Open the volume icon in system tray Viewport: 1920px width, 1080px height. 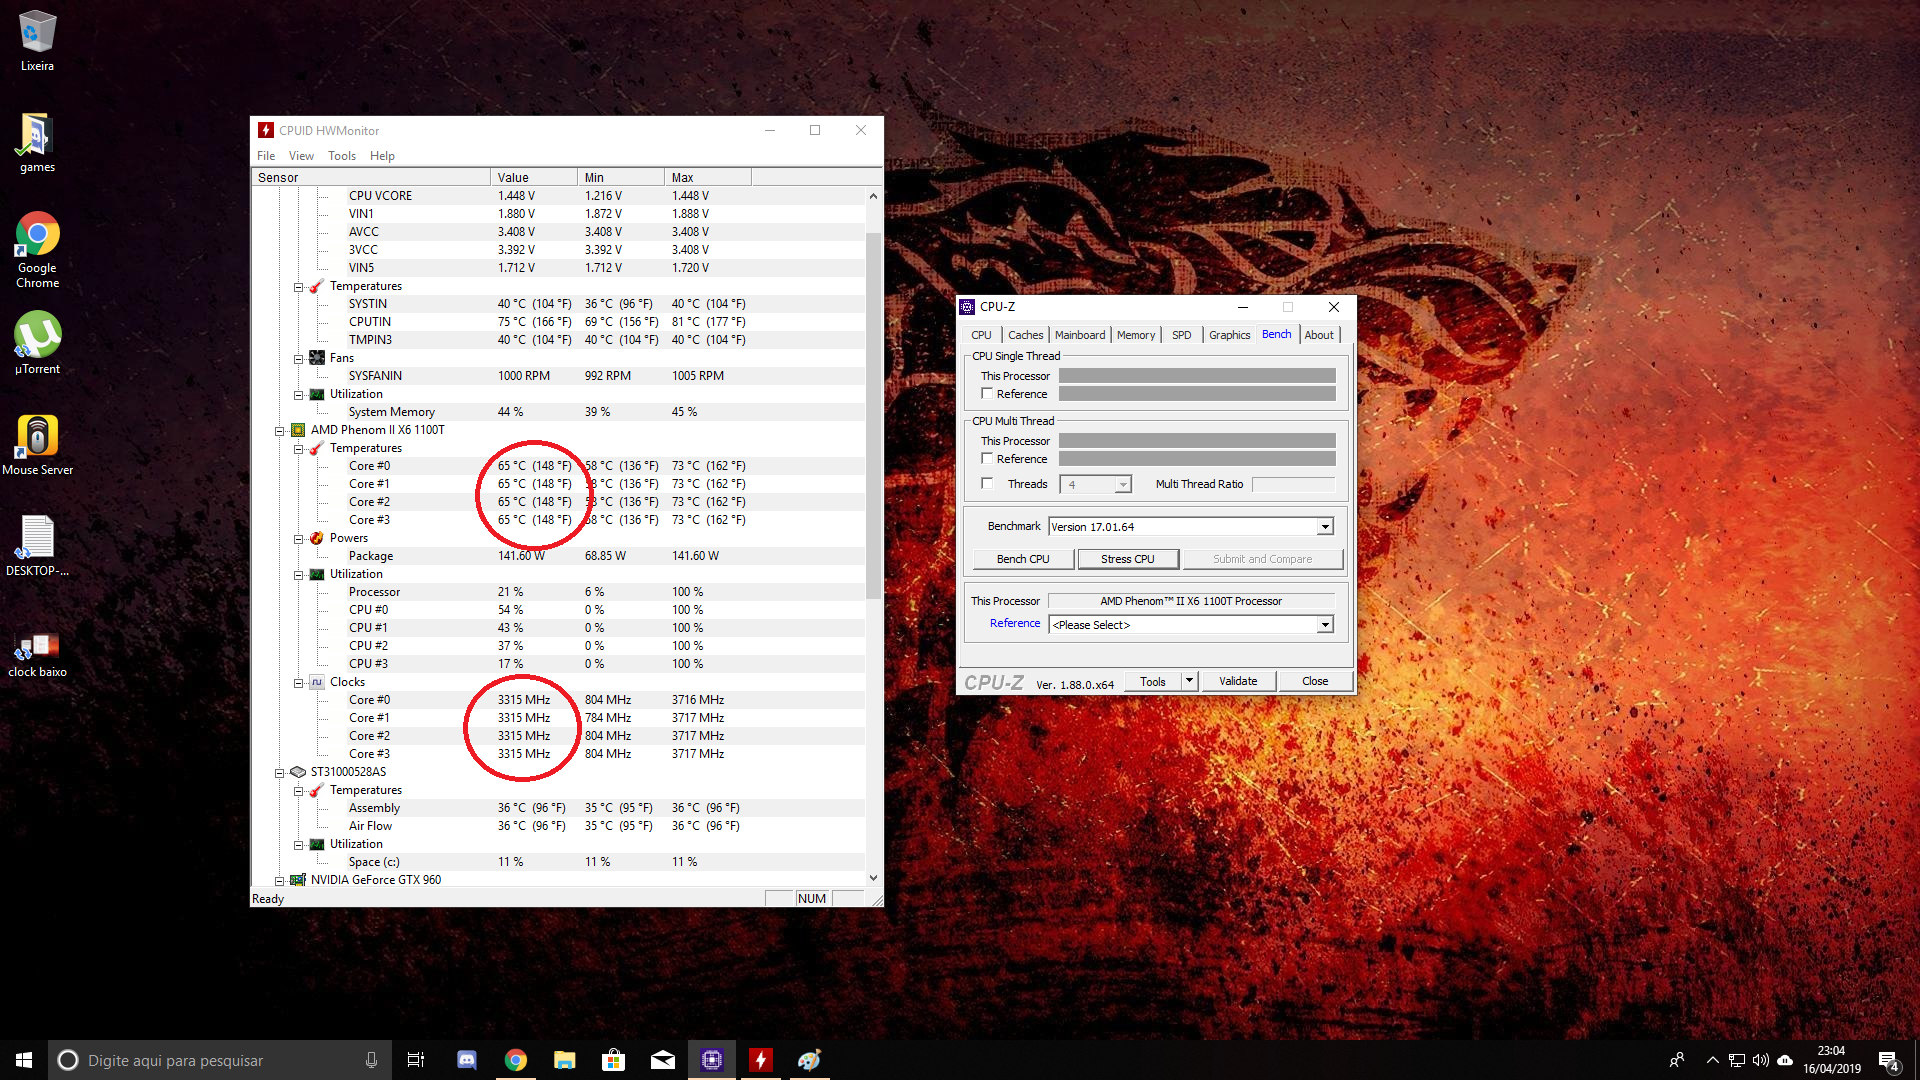click(1761, 1060)
